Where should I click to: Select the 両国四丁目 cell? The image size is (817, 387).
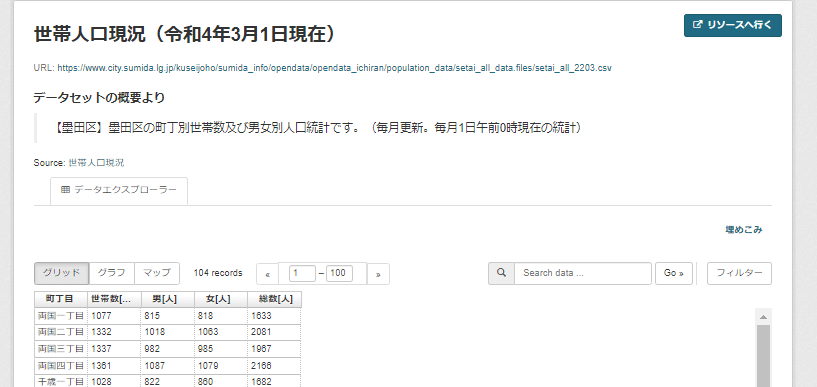[60, 365]
